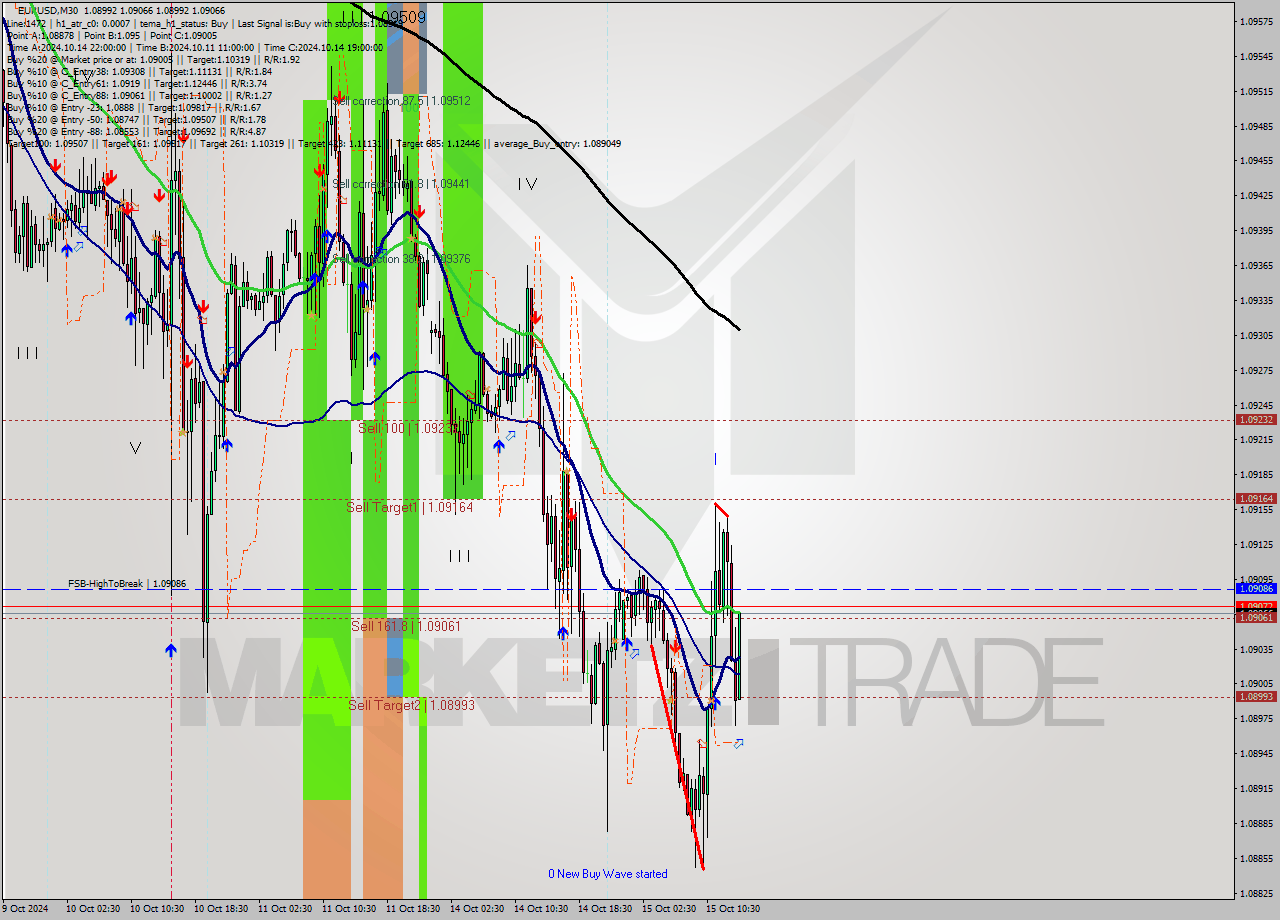Viewport: 1280px width, 920px height.
Task: Click the 1.09575 price scale value
Action: click(1256, 21)
